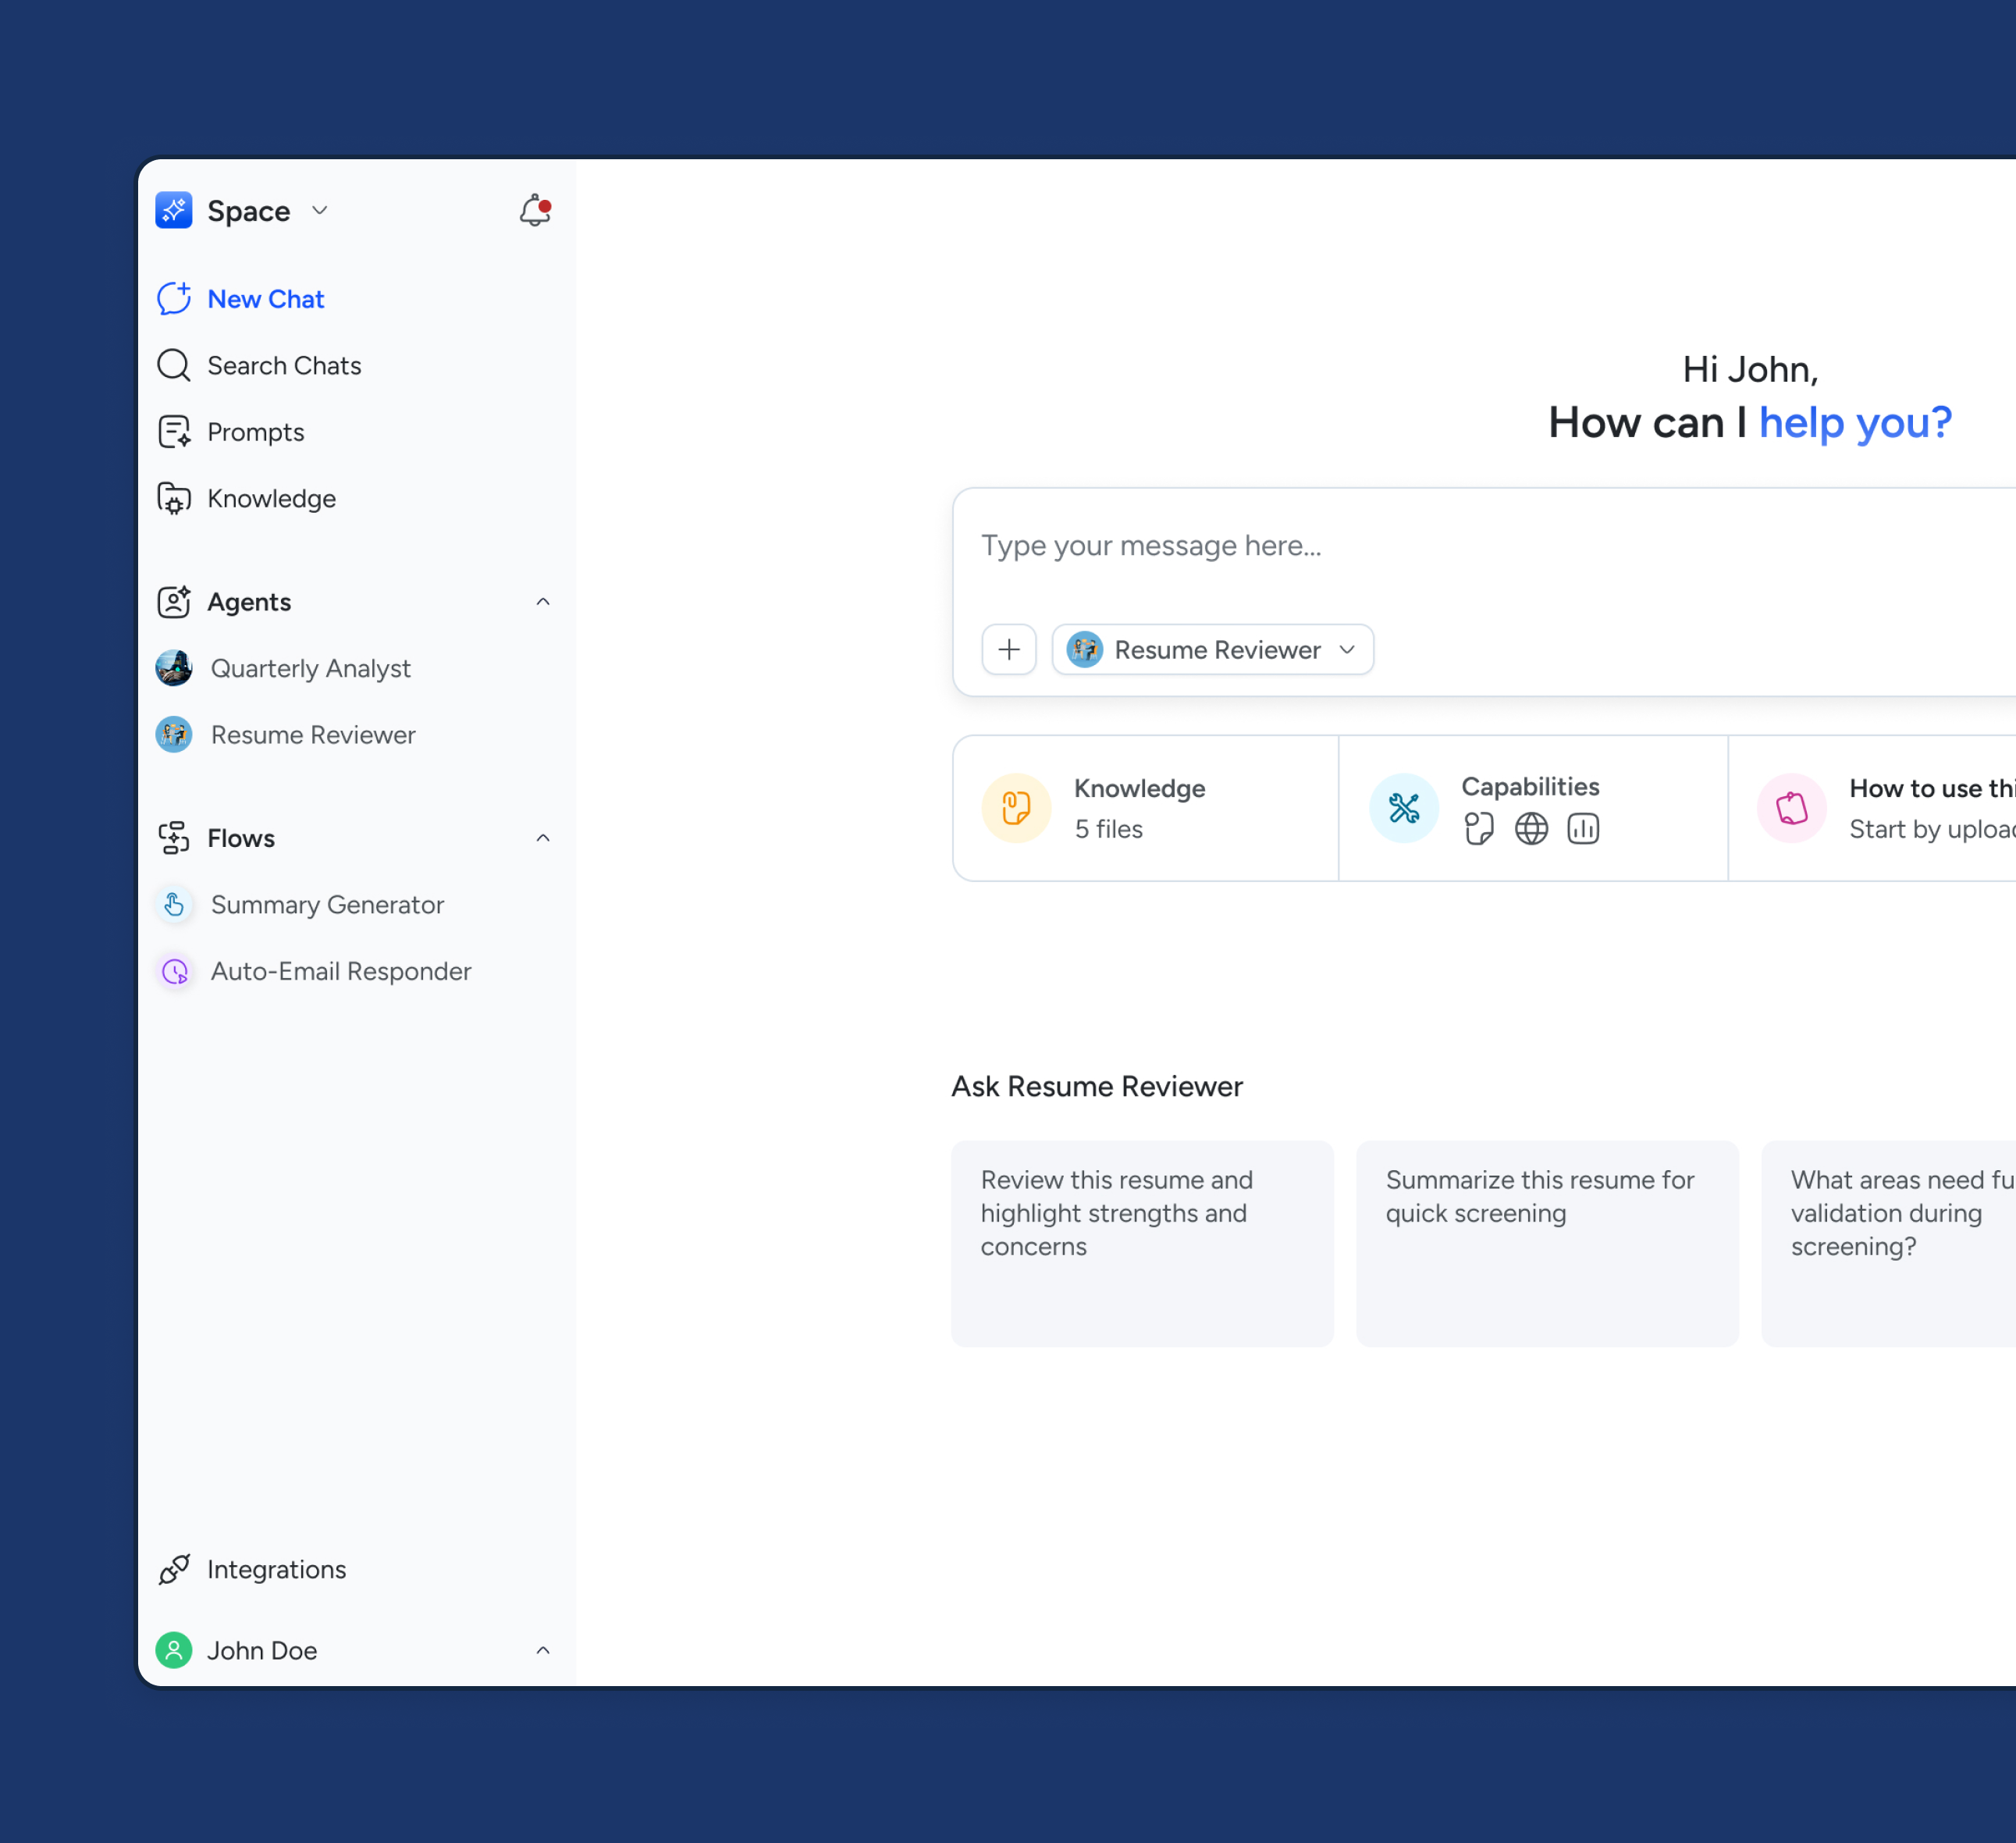Click the Integrations plug icon

[x=174, y=1569]
